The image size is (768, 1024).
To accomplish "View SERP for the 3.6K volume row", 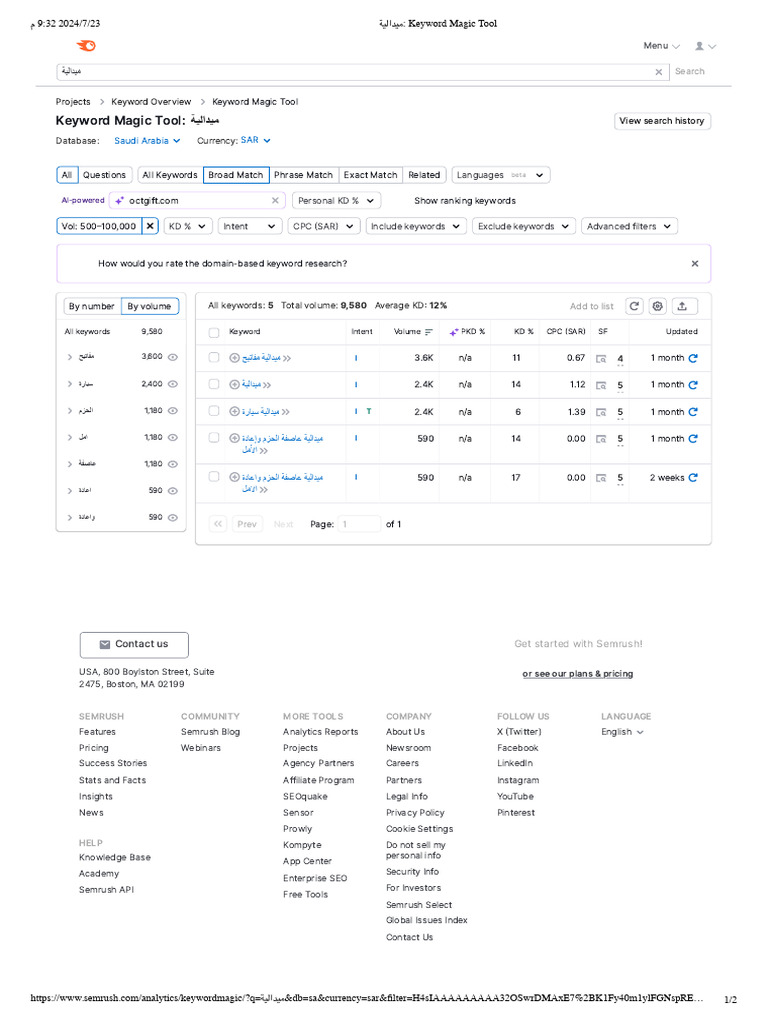I will pos(601,359).
